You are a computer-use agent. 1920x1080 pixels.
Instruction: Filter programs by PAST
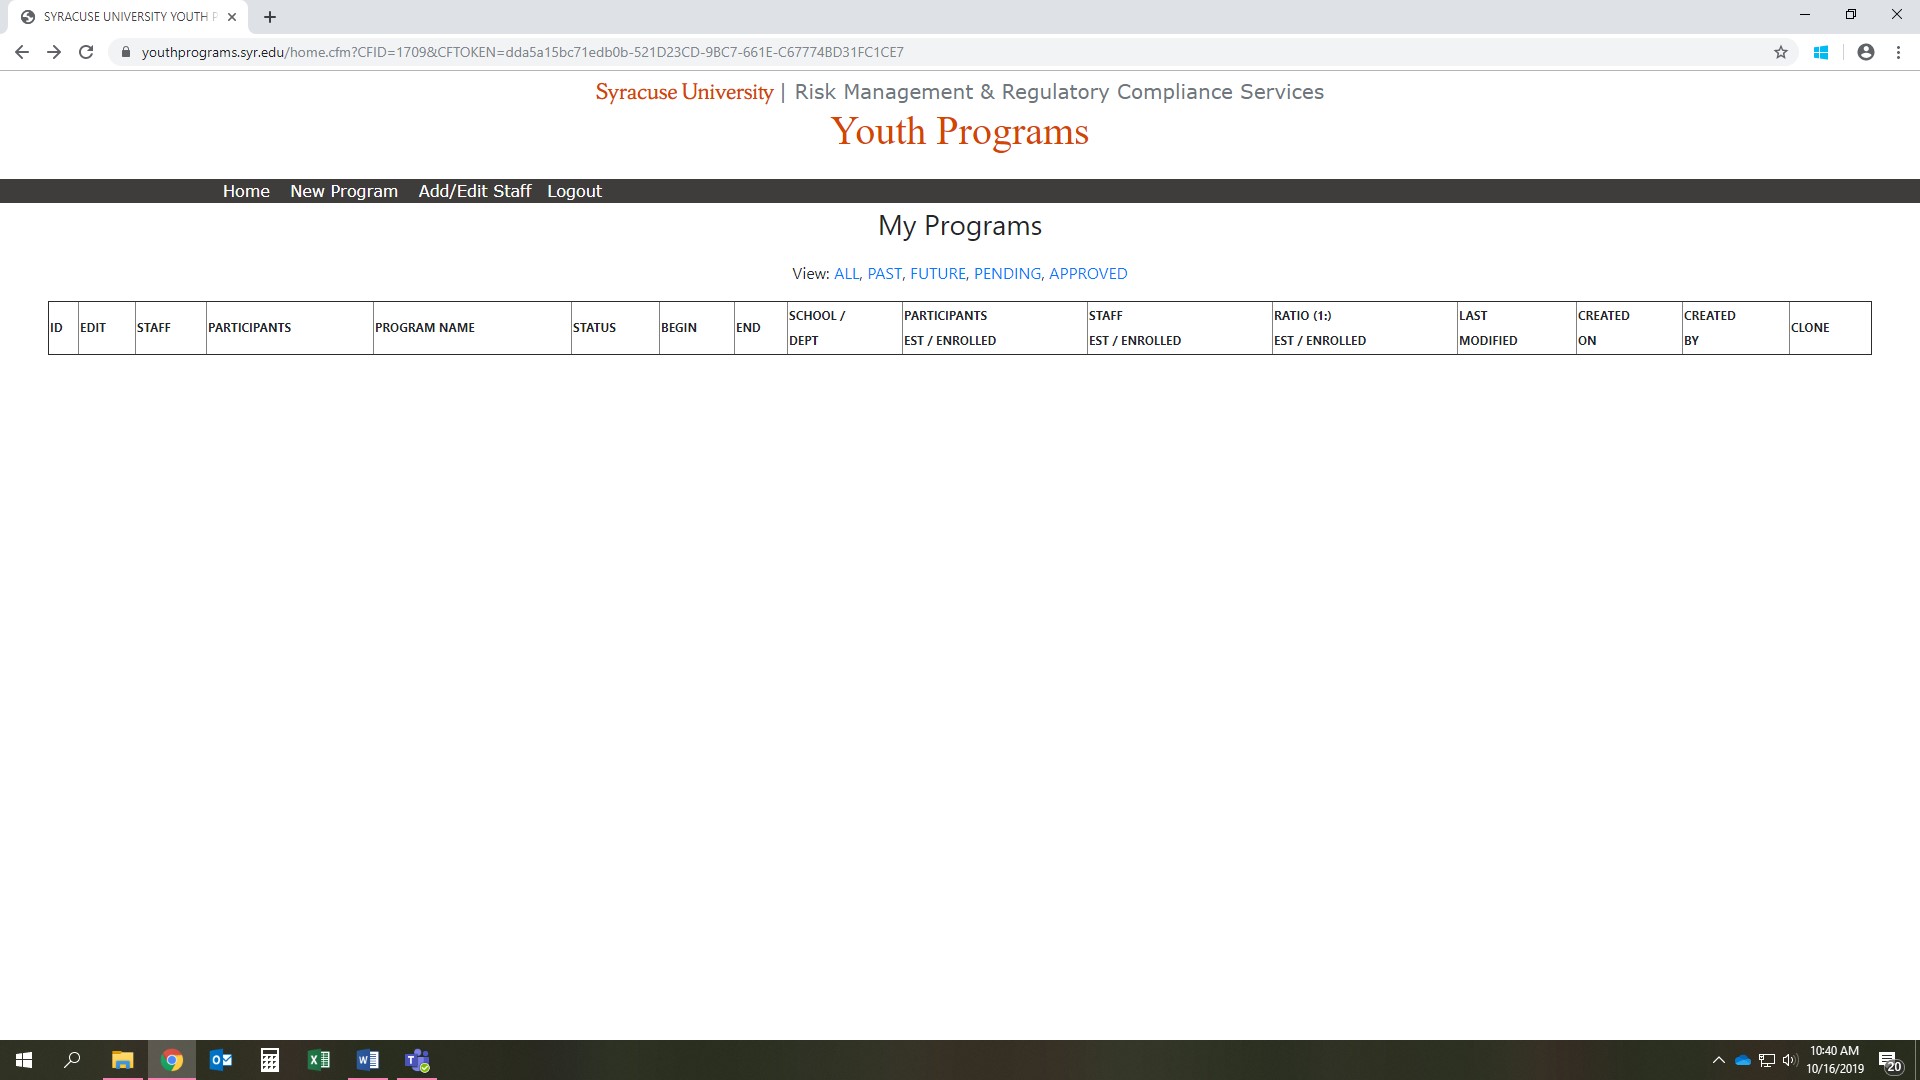pos(884,273)
